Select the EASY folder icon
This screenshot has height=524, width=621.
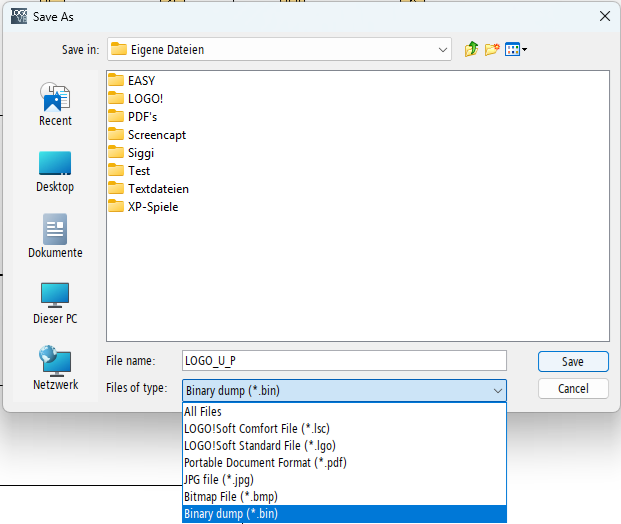(x=116, y=80)
